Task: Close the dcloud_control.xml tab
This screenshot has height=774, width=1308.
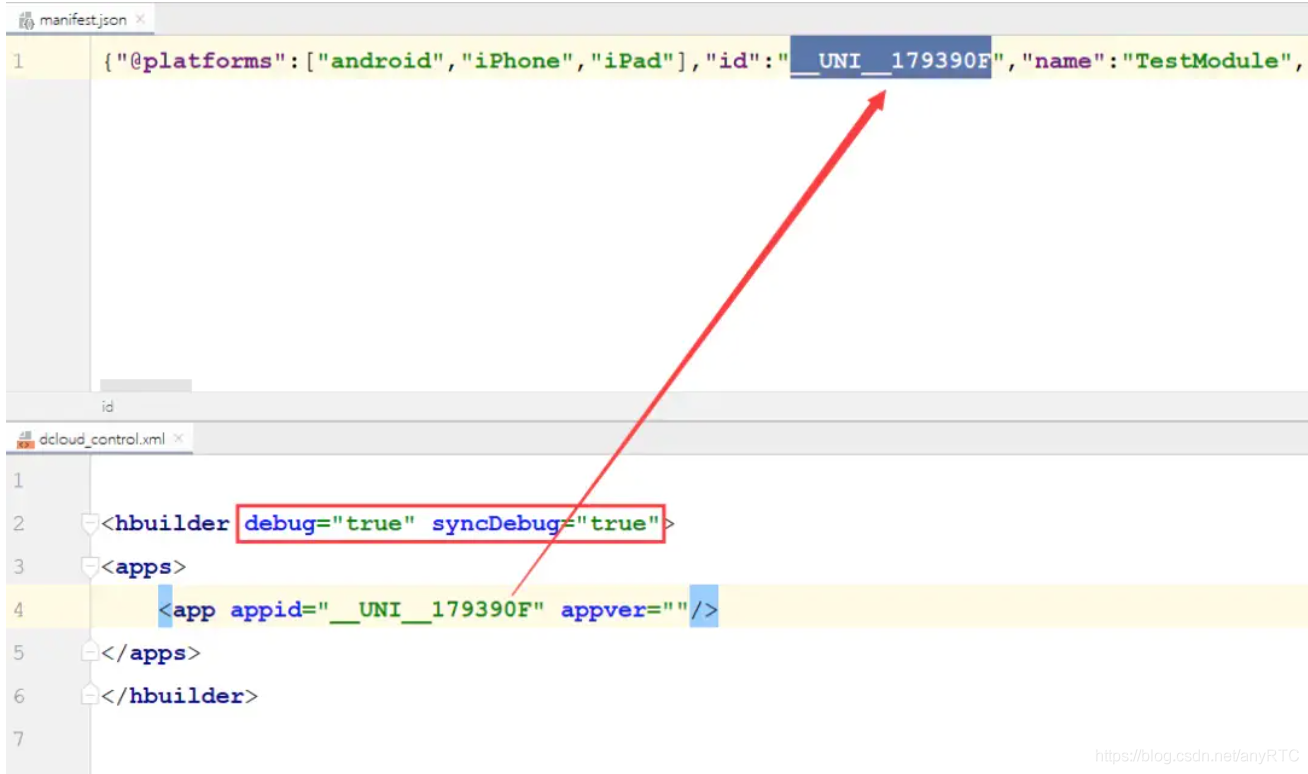Action: click(179, 439)
